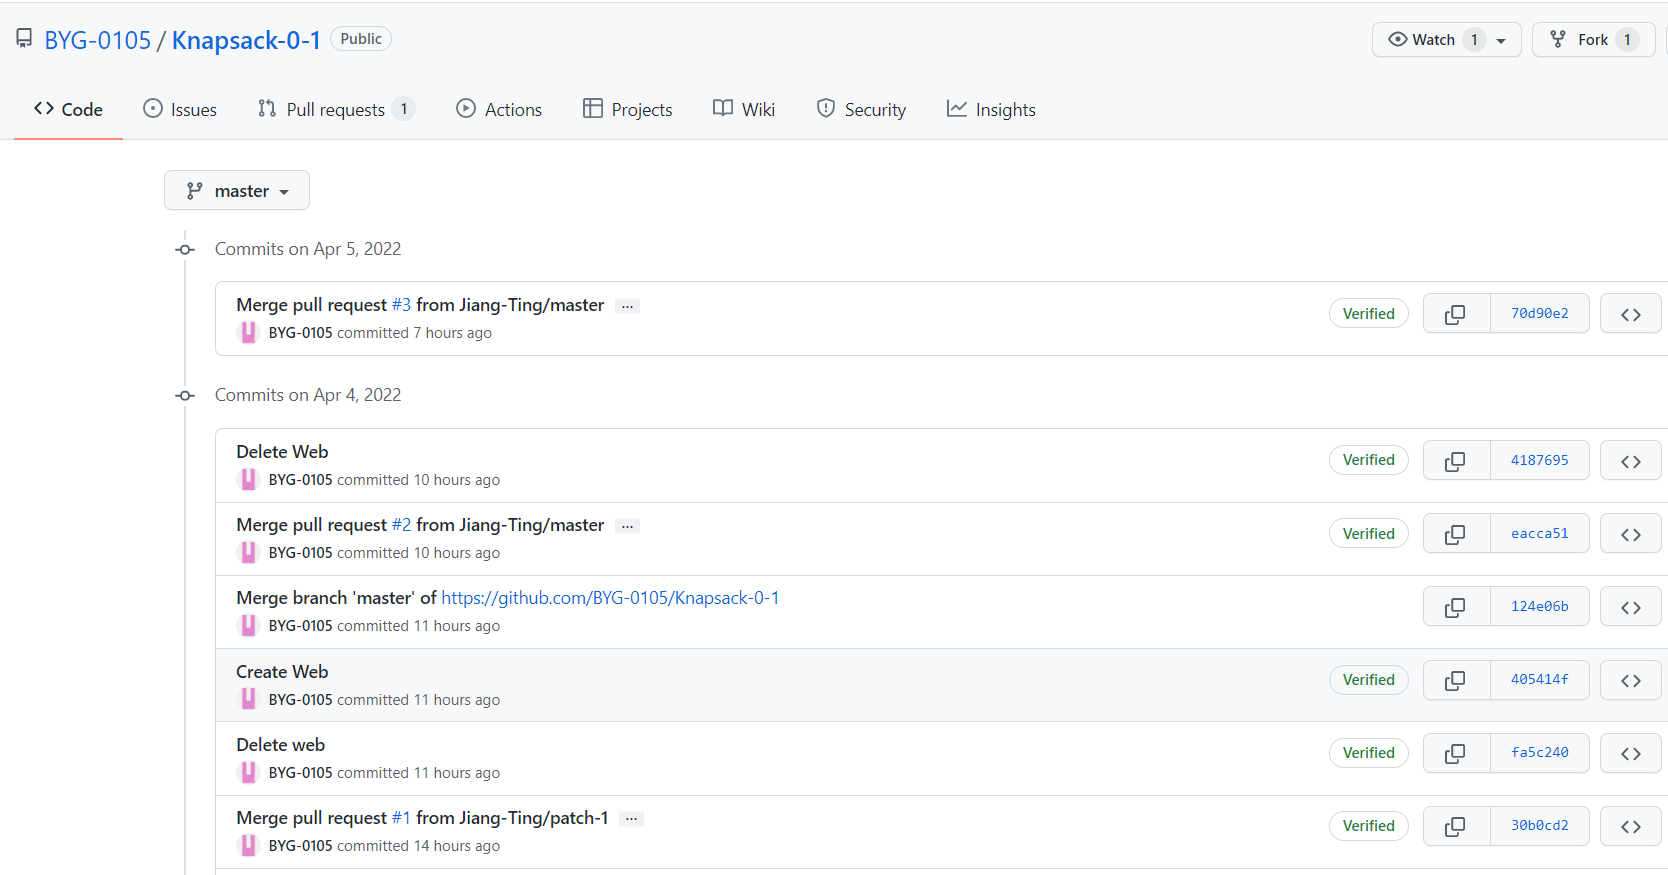
Task: Open commit hash eacca51
Action: pos(1540,534)
